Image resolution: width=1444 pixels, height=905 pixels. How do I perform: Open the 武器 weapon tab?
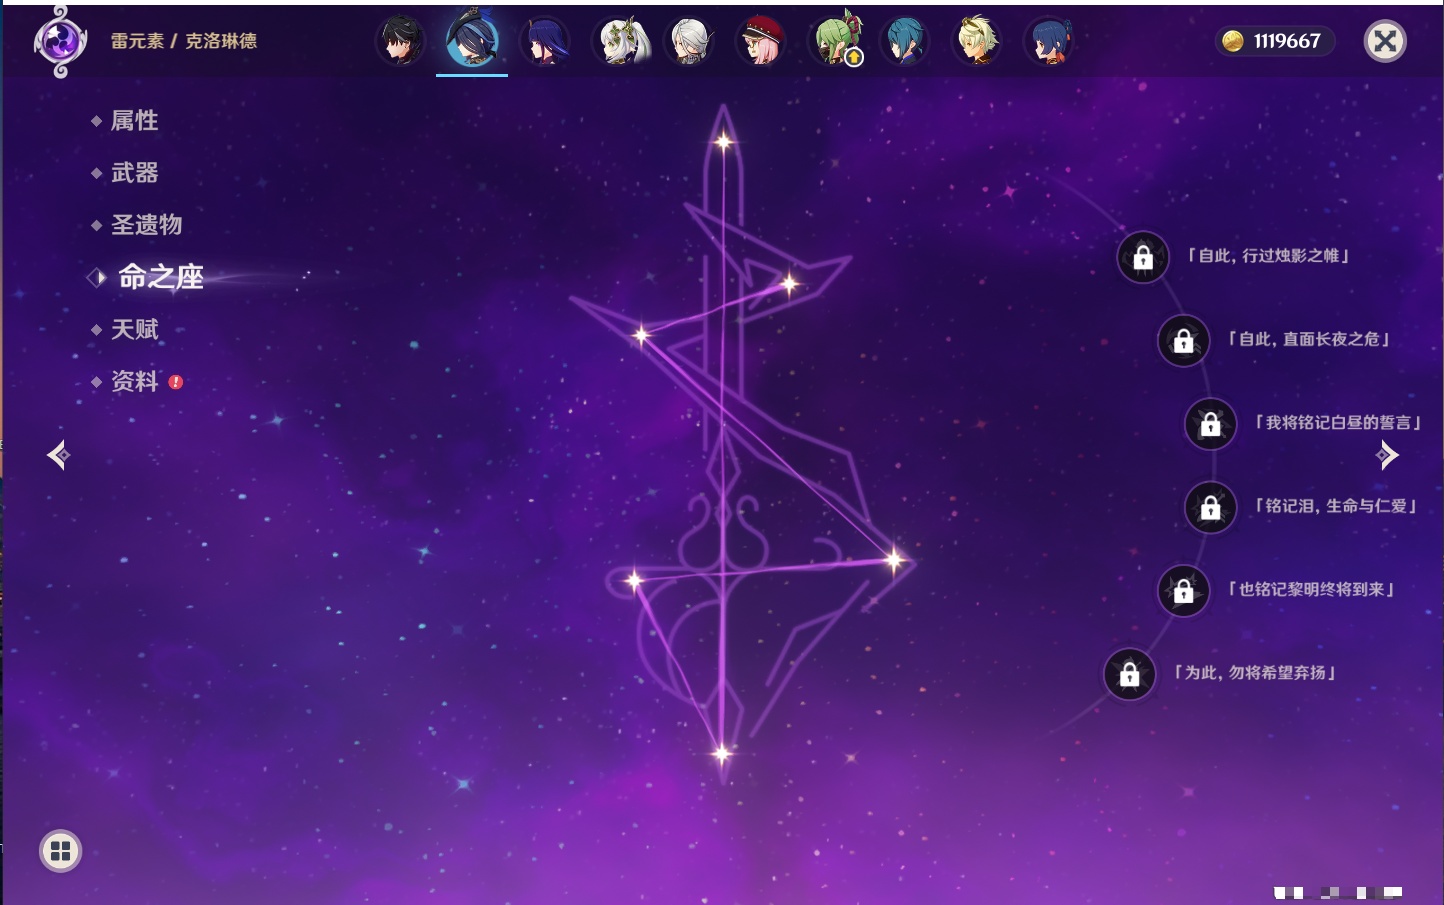(134, 173)
